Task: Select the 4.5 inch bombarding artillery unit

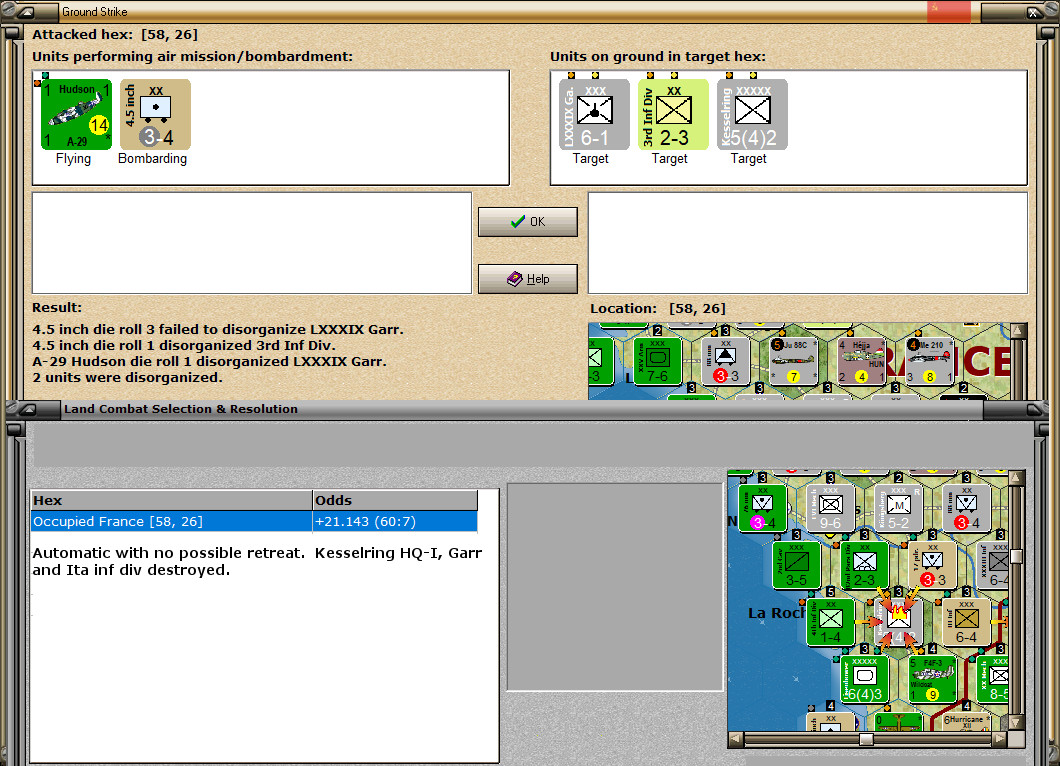Action: coord(155,114)
